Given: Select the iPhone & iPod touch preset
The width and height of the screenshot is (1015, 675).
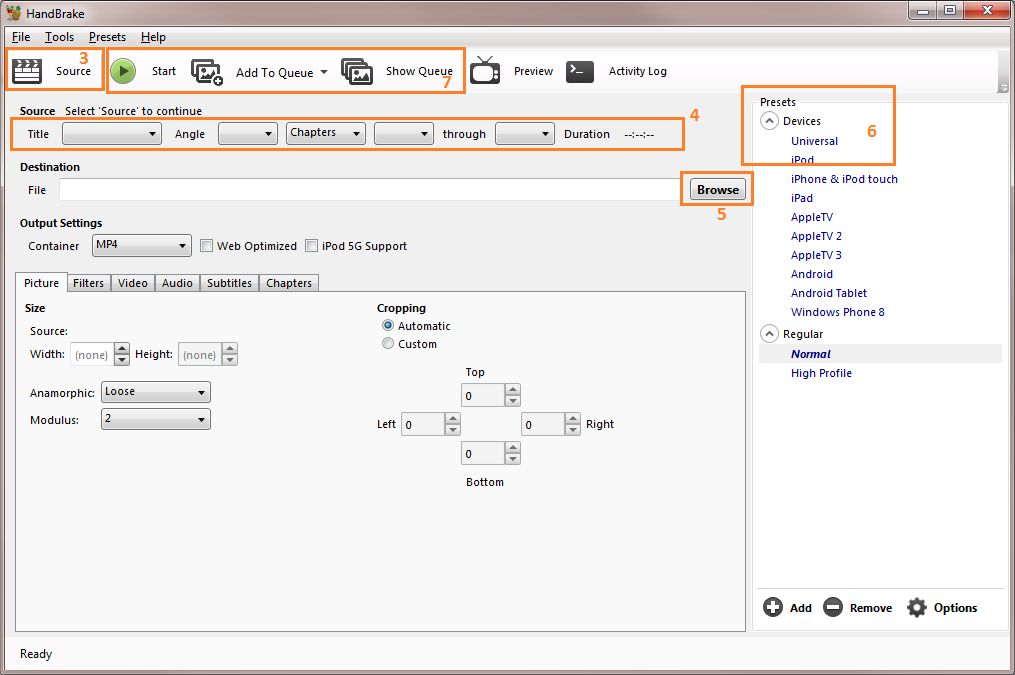Looking at the screenshot, I should point(844,179).
